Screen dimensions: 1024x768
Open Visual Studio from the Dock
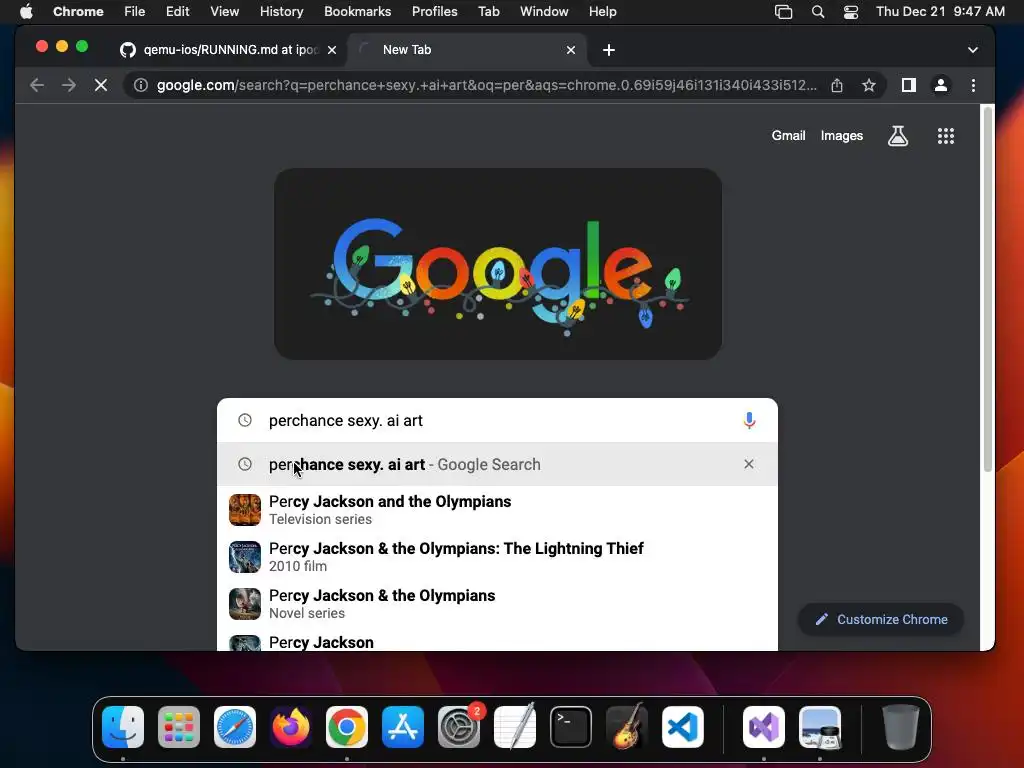point(764,727)
